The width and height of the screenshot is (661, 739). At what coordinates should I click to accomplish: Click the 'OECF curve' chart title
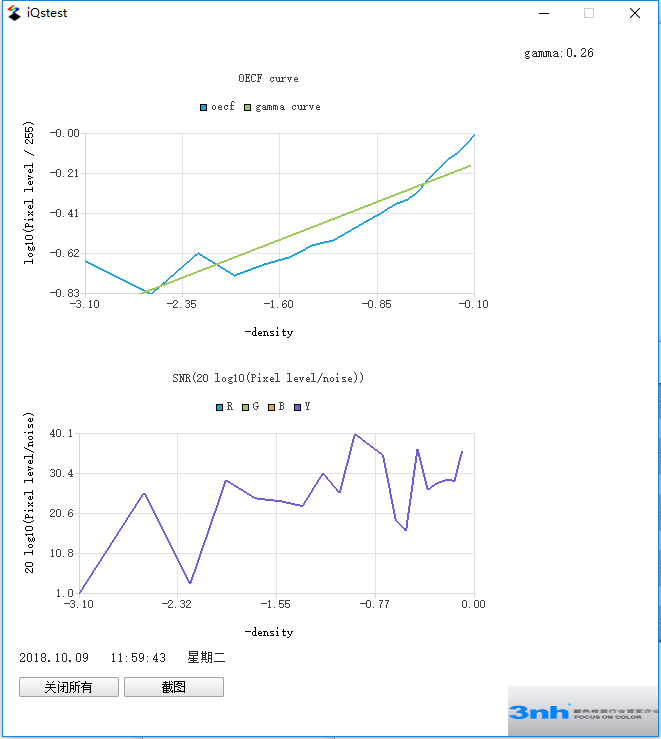(x=268, y=78)
